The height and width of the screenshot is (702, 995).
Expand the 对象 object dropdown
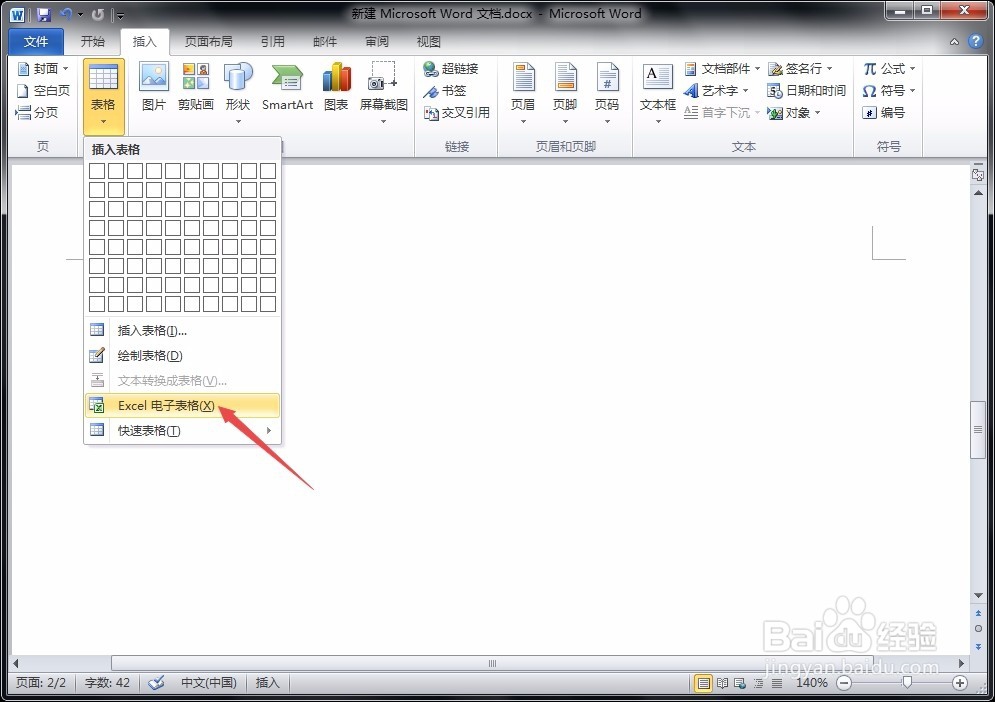tap(817, 113)
